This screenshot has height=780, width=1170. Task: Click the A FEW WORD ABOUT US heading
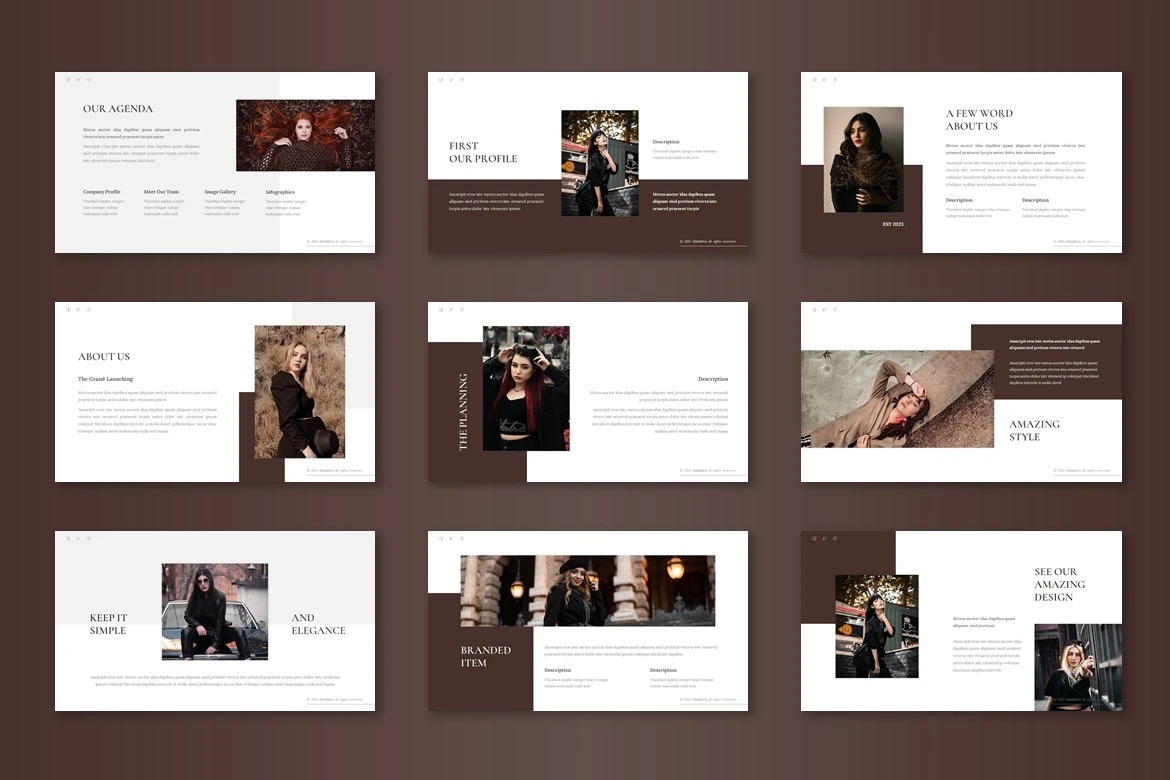point(979,120)
